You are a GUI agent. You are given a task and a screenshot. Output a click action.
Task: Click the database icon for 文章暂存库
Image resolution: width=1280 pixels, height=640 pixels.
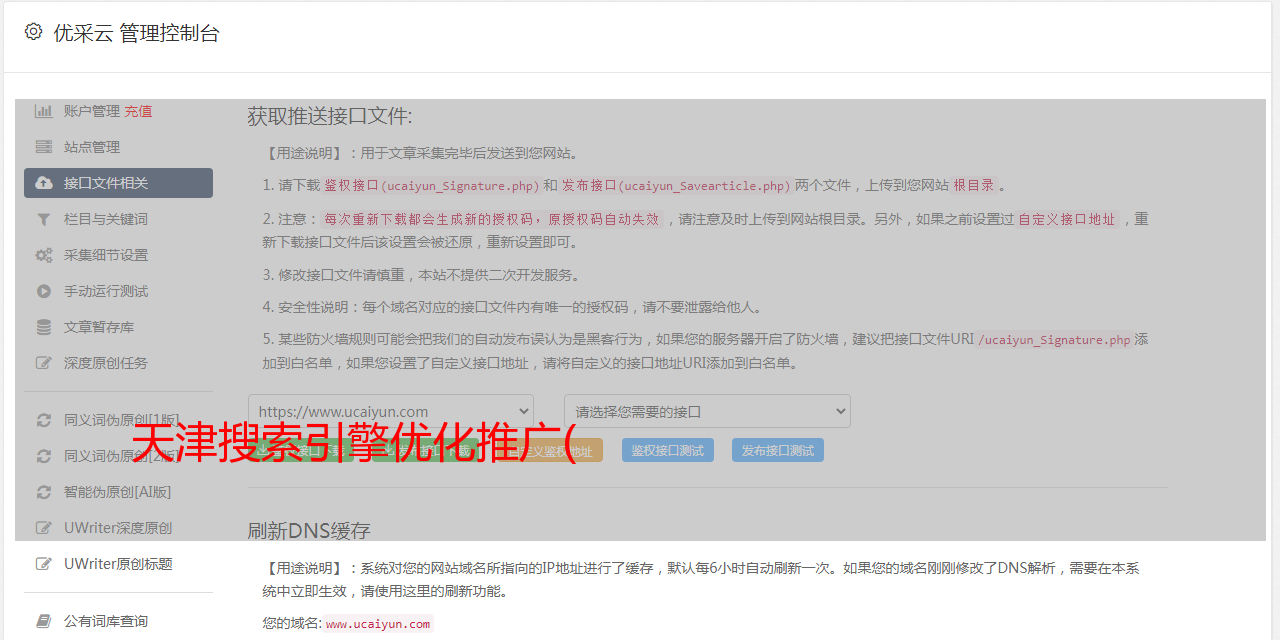(44, 327)
